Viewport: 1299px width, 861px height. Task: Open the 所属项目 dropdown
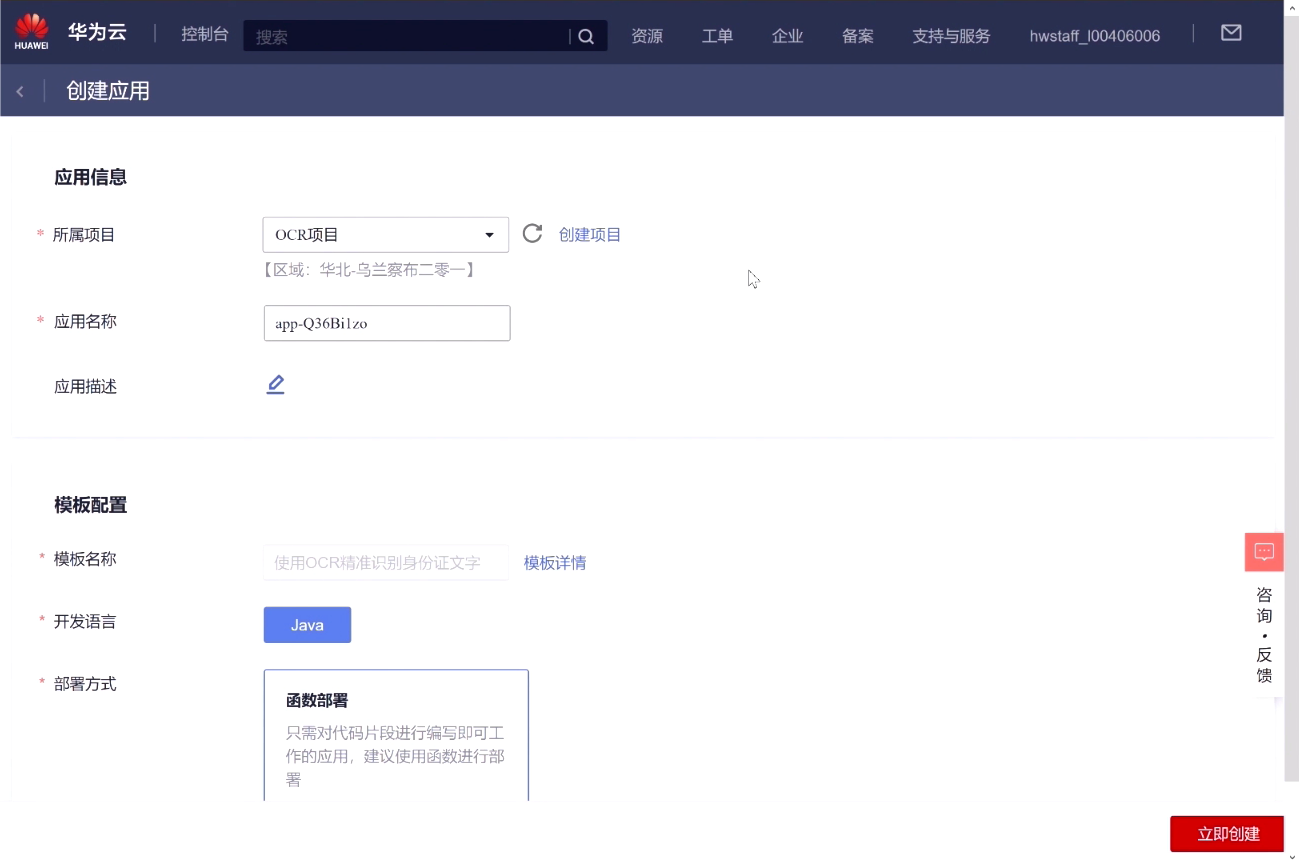[386, 235]
